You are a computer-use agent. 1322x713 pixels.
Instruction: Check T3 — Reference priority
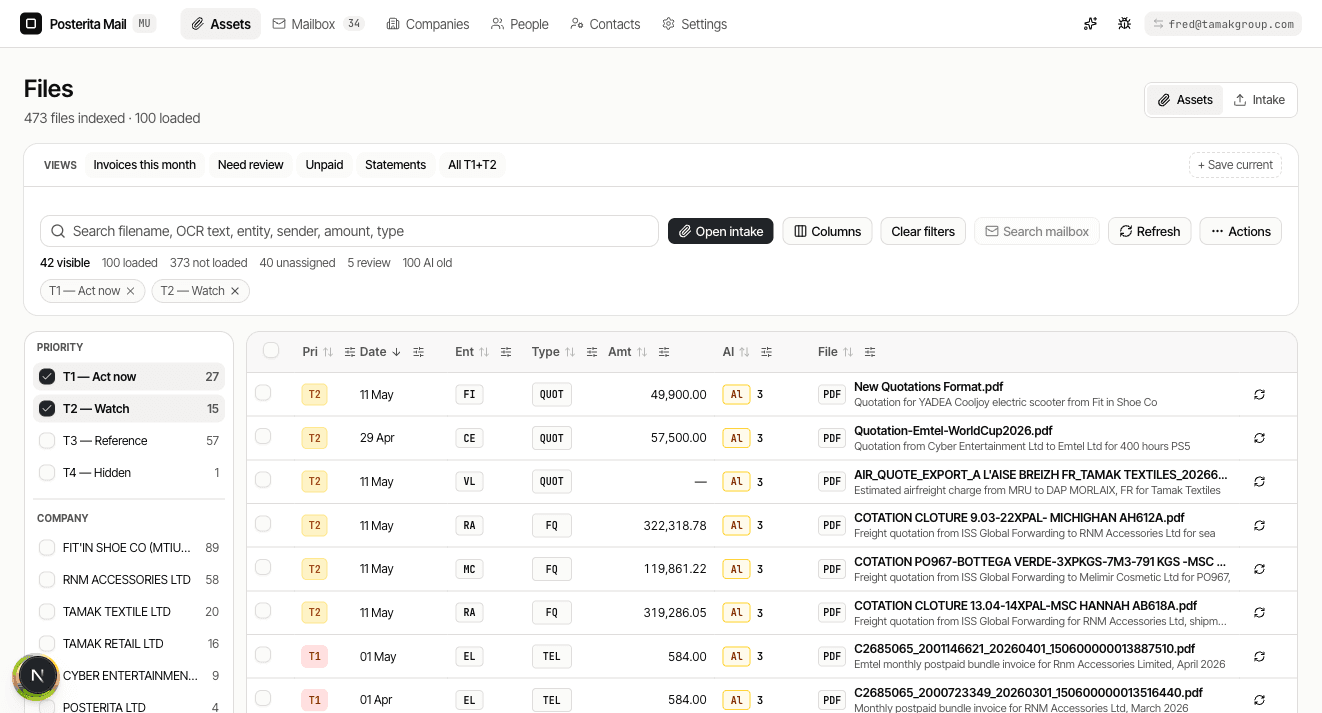point(47,441)
